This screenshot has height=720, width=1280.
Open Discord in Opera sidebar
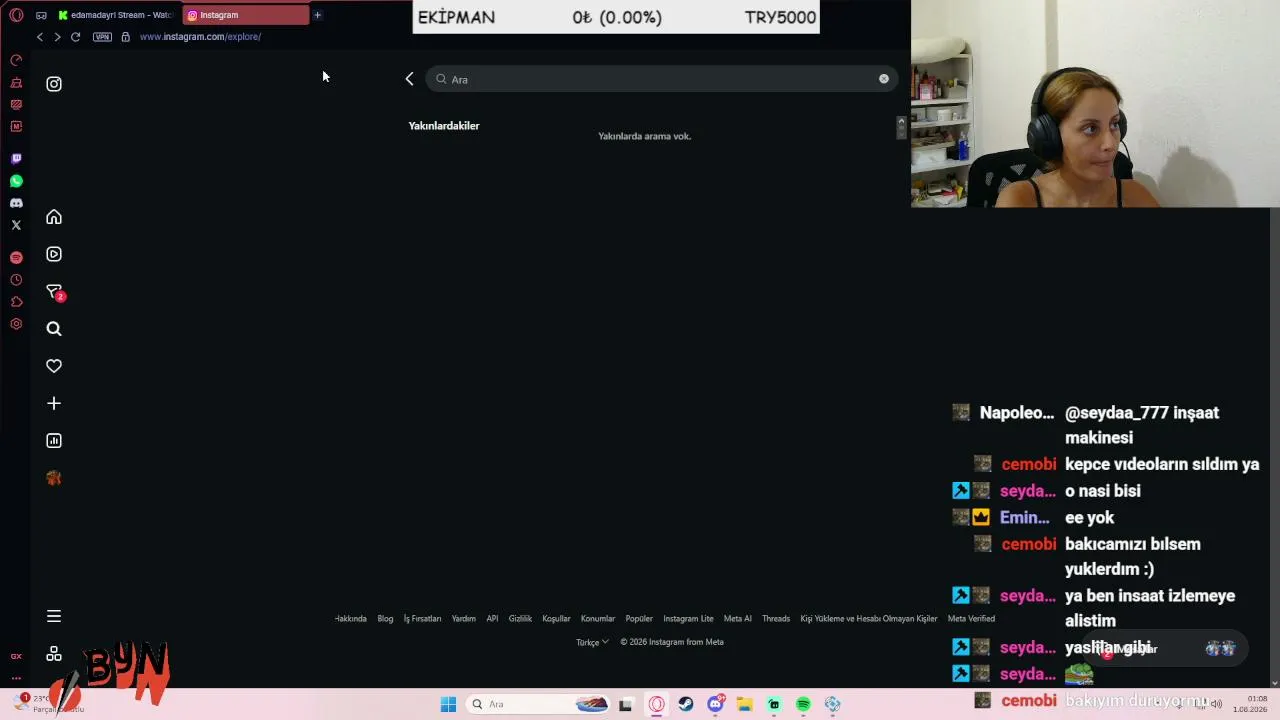[x=16, y=203]
